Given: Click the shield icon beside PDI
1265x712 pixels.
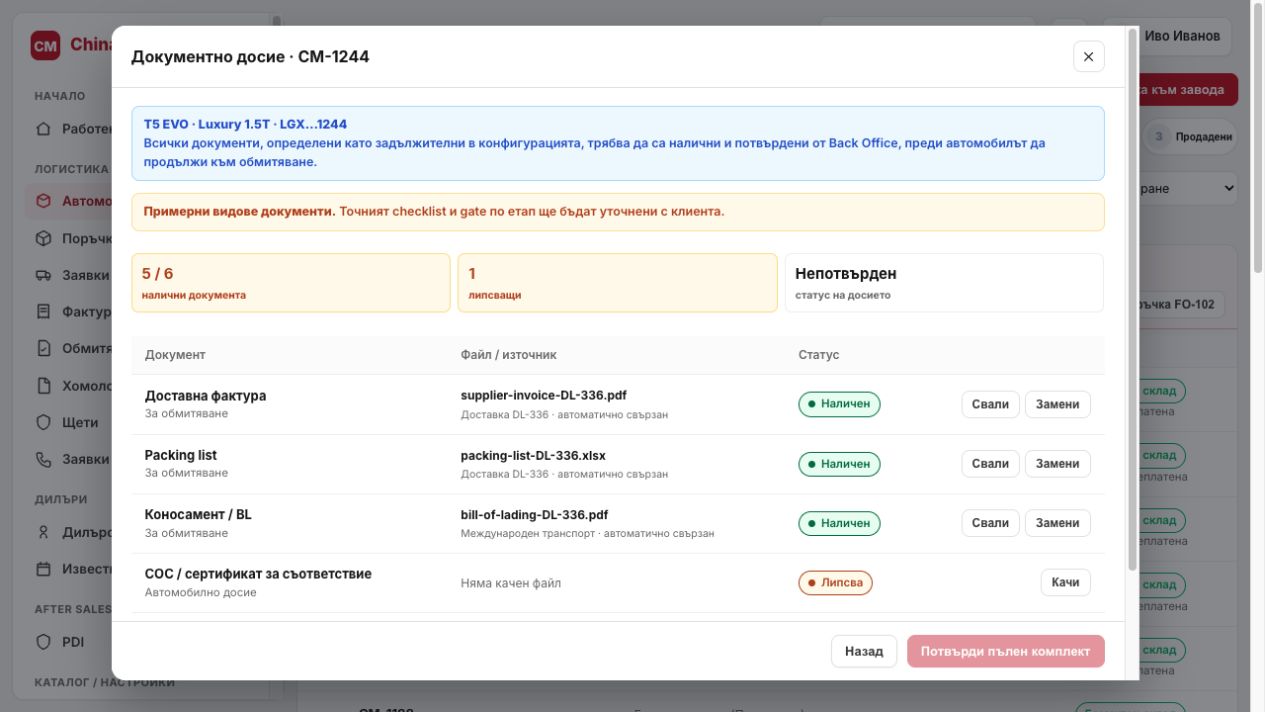Looking at the screenshot, I should 43,642.
